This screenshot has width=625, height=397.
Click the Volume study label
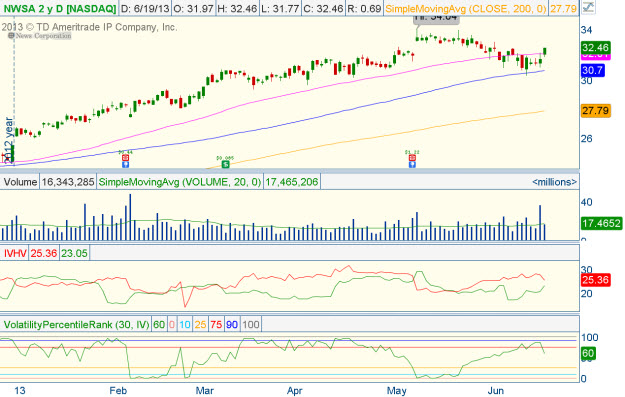point(20,182)
